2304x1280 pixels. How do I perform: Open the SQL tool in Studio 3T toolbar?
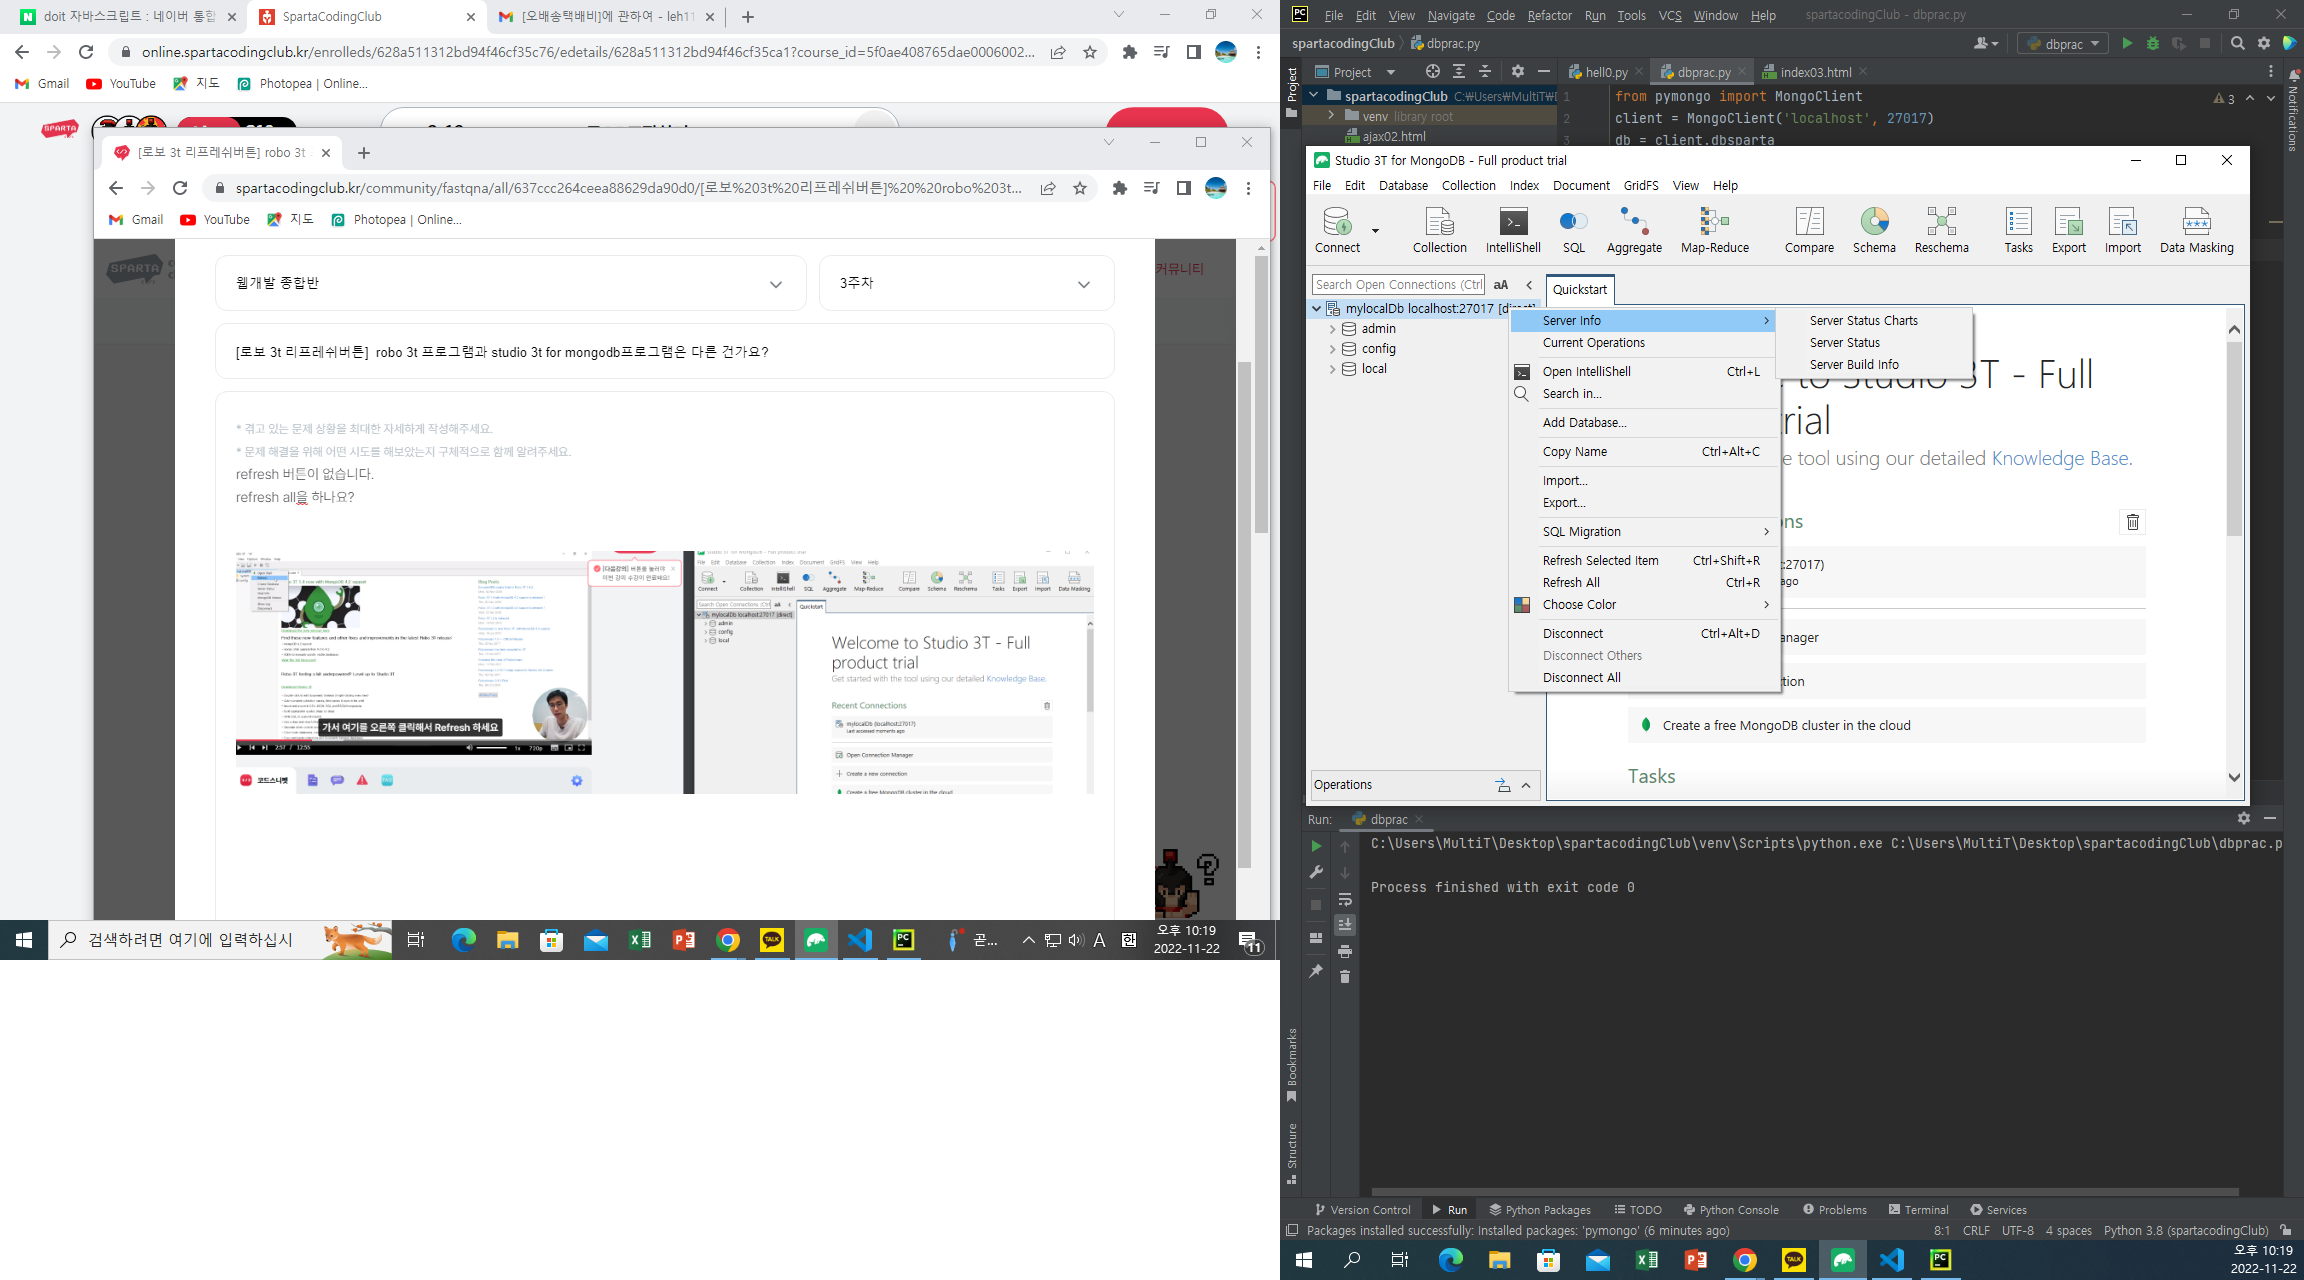point(1573,229)
